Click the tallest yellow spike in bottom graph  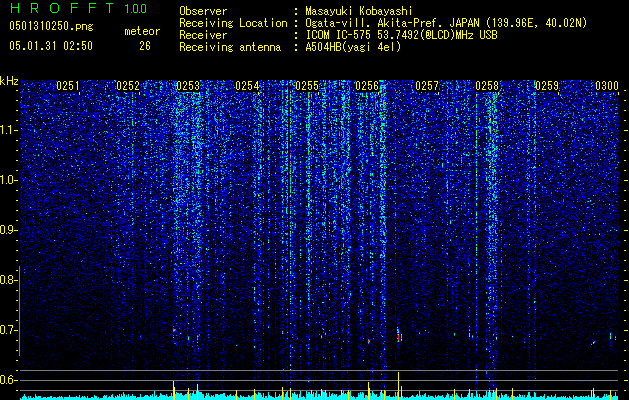tap(398, 386)
